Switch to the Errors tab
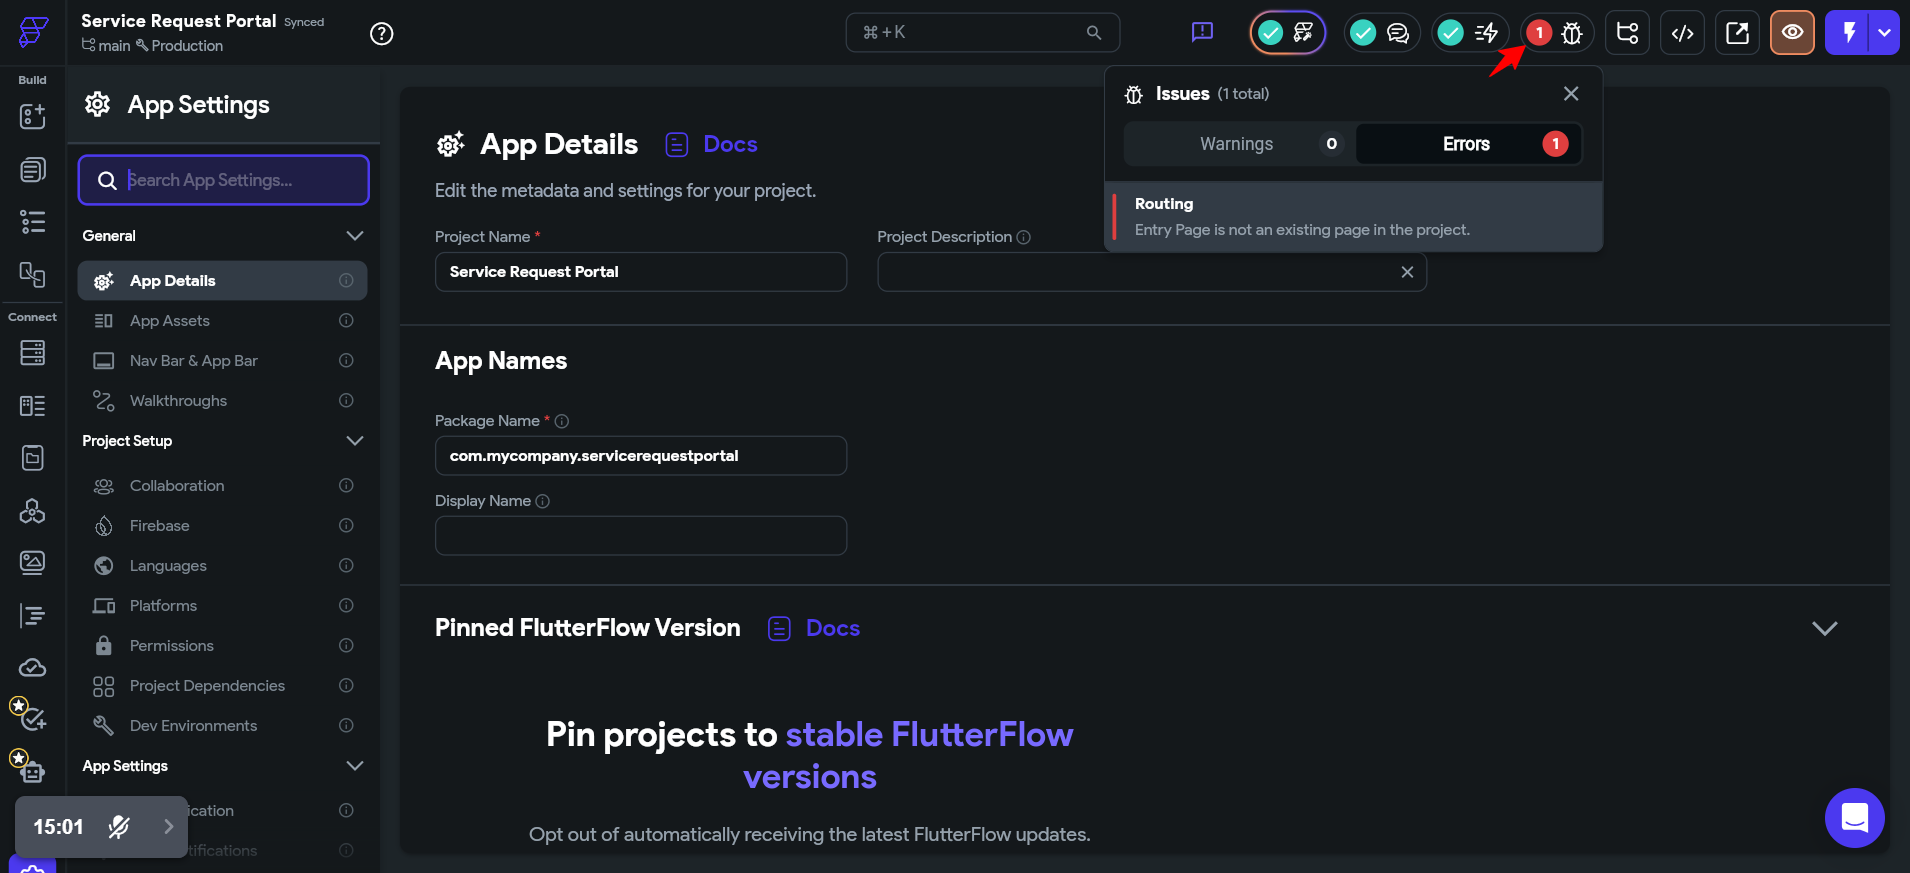The height and width of the screenshot is (873, 1910). [x=1468, y=144]
